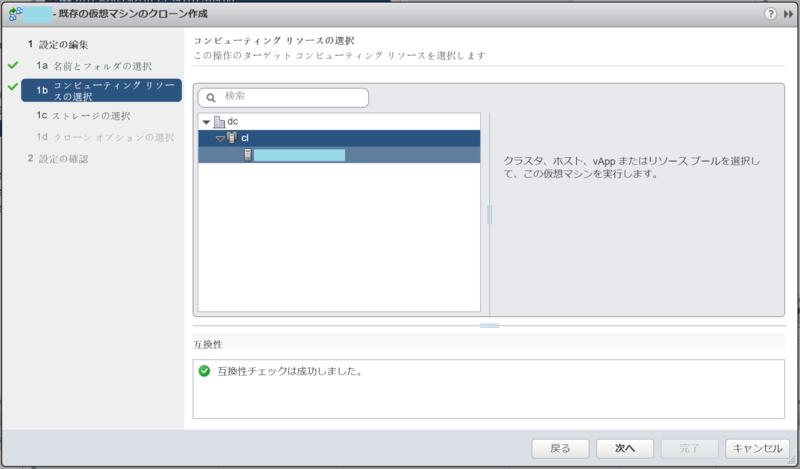
Task: Click the 既存の仮想マシンのクローン作成 dialog title
Action: point(133,14)
